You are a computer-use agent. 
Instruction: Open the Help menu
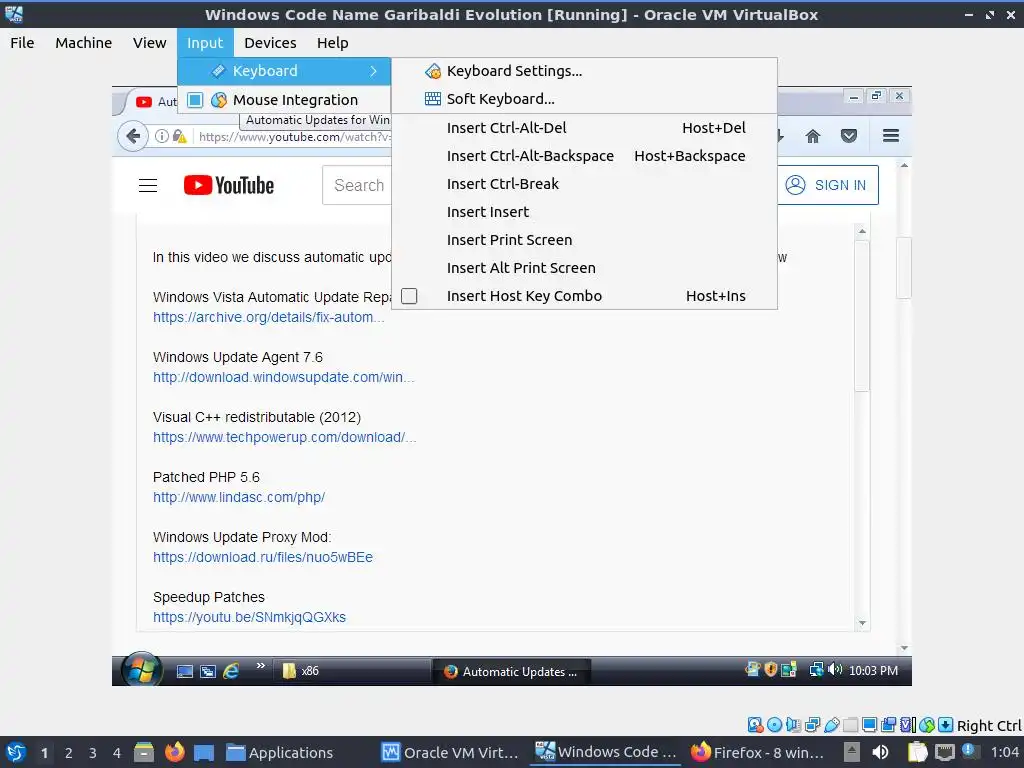click(x=332, y=43)
